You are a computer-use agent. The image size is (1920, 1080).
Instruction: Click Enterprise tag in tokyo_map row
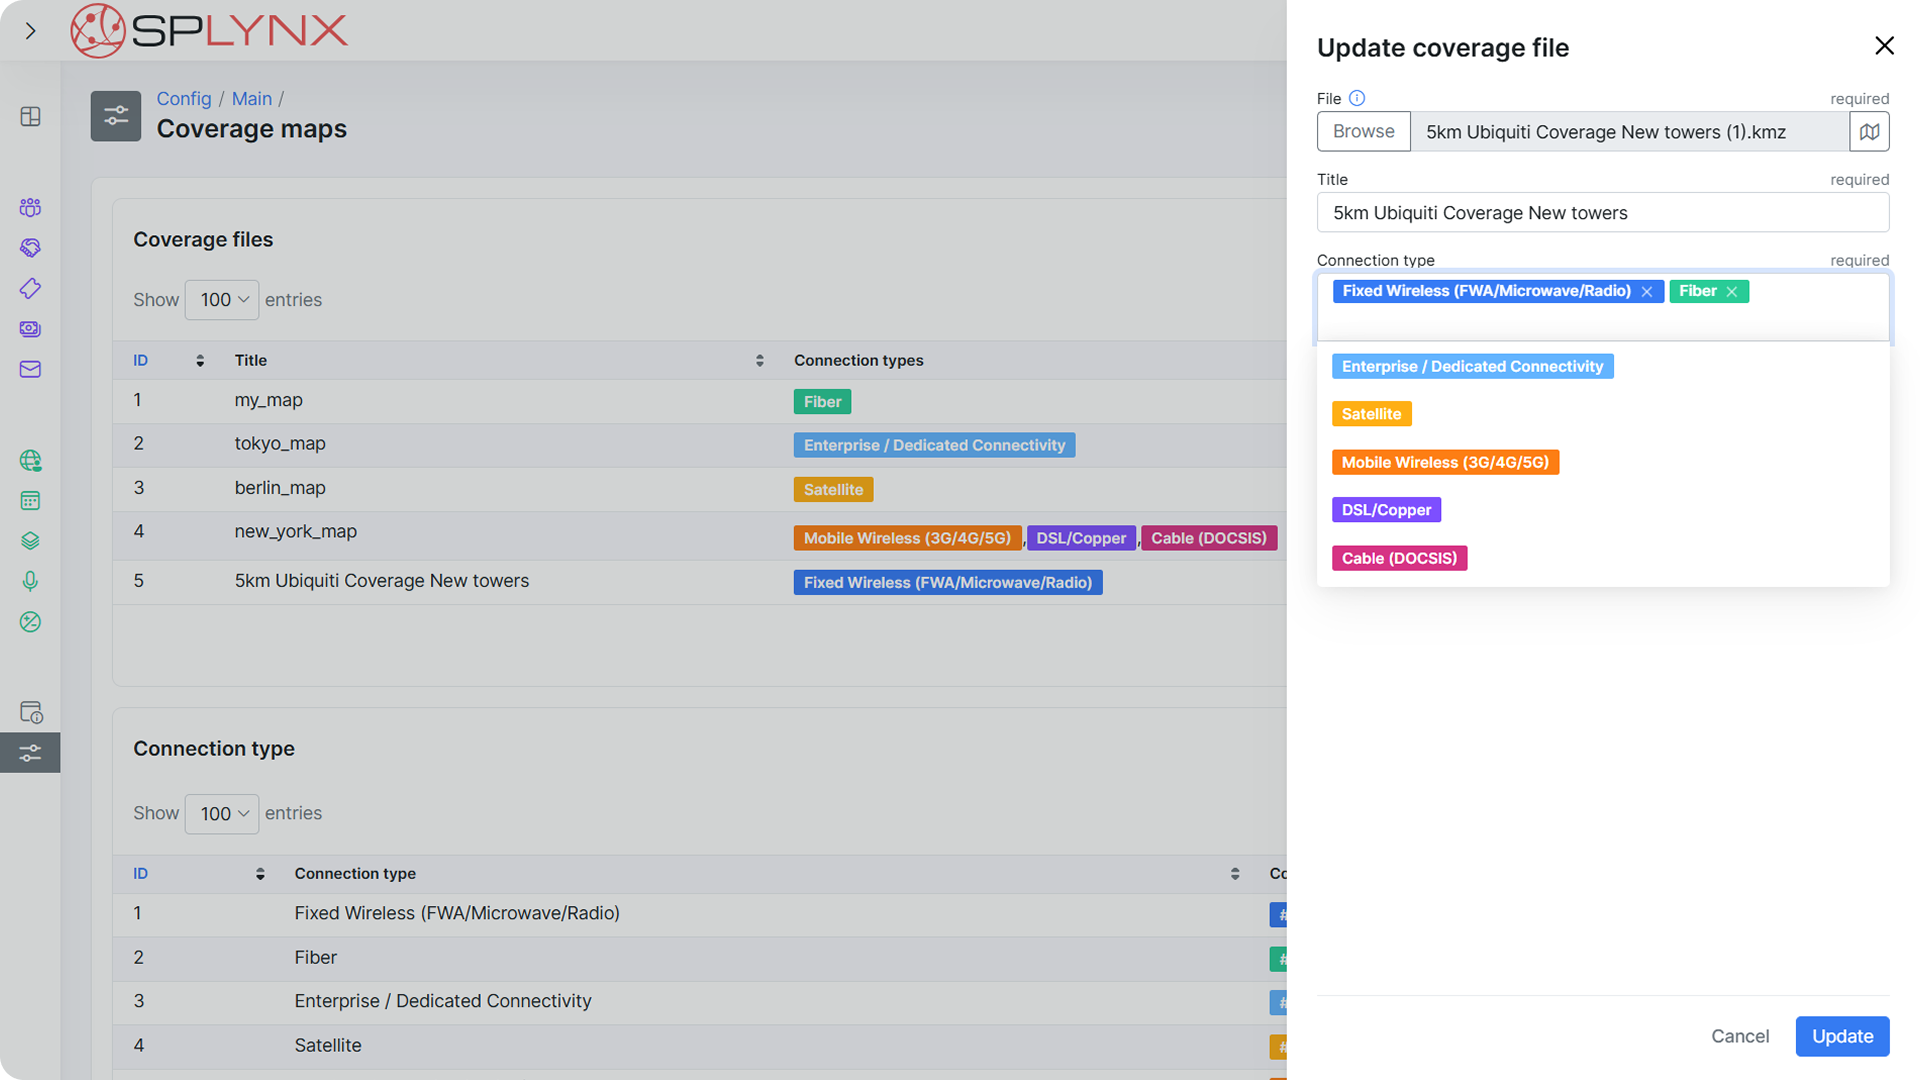[x=934, y=446]
